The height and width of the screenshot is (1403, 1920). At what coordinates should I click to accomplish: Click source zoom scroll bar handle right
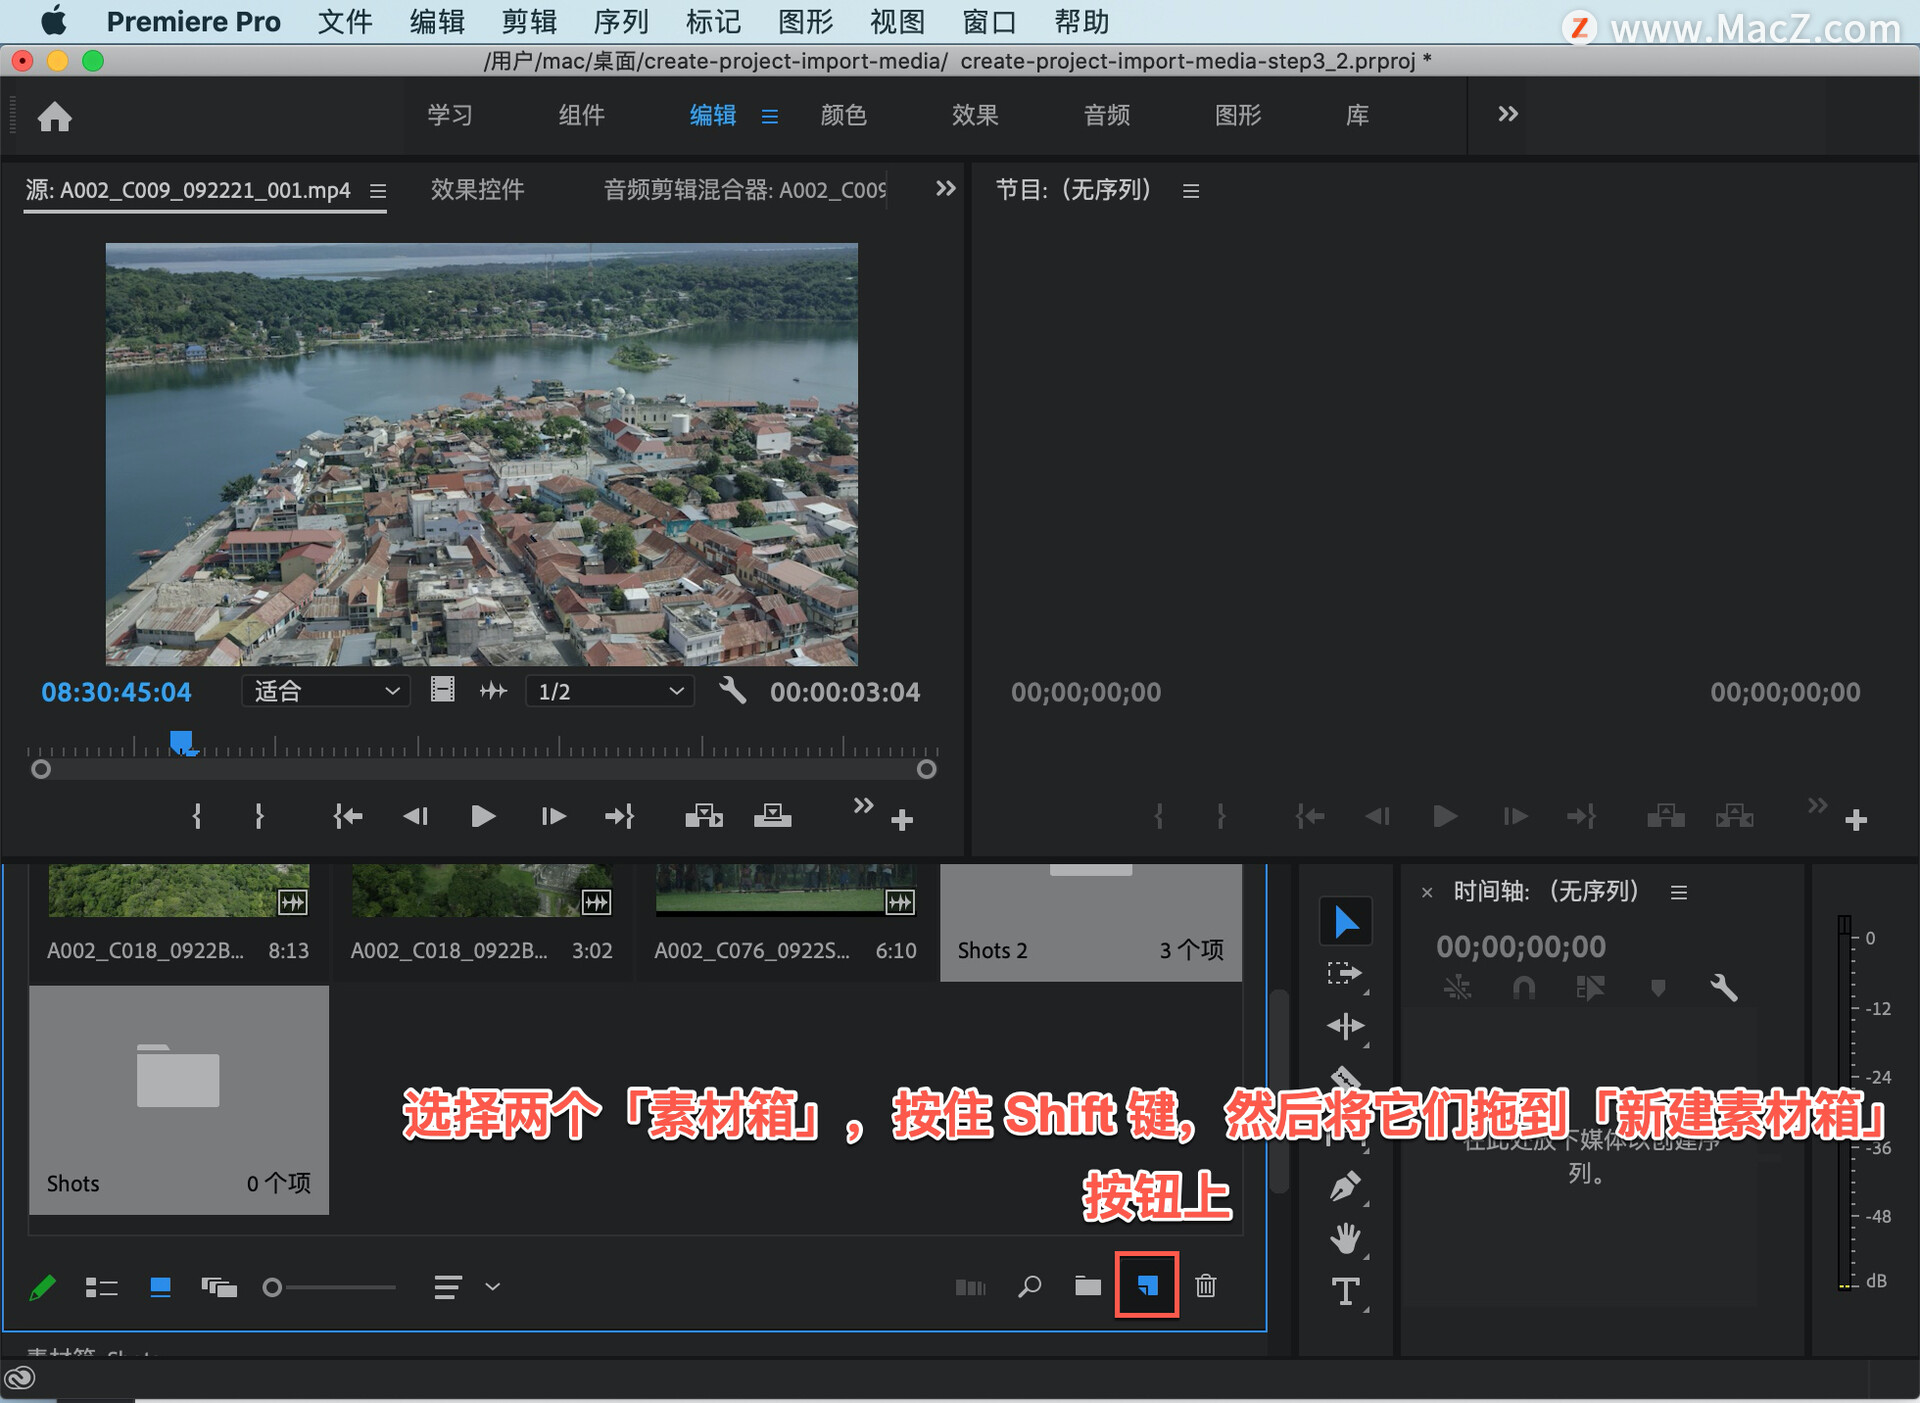pyautogui.click(x=926, y=769)
